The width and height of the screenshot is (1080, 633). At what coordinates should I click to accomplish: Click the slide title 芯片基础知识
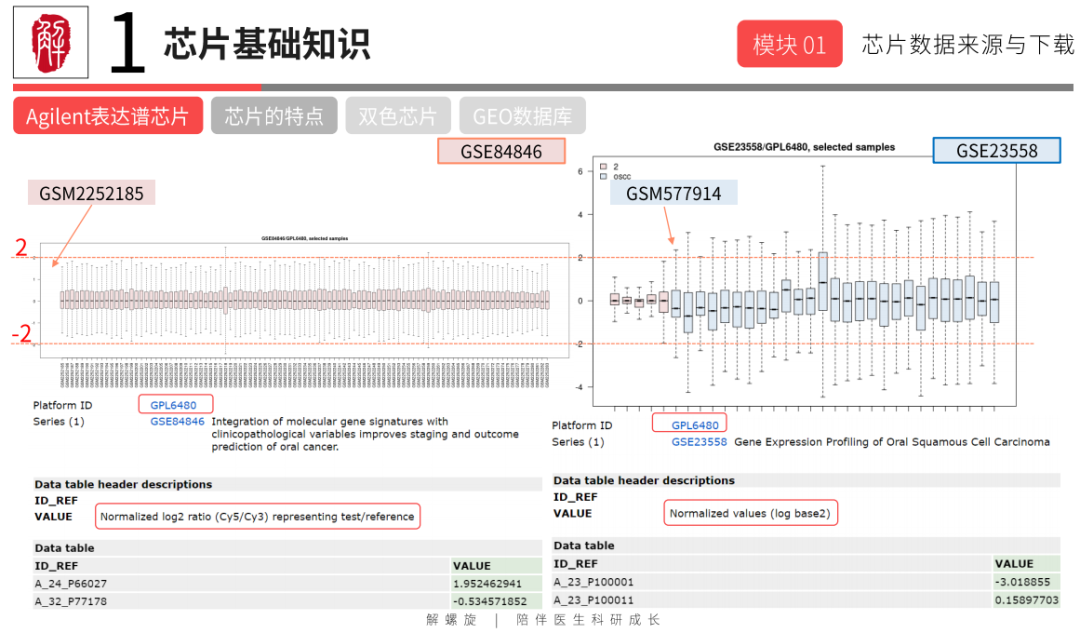coord(267,44)
